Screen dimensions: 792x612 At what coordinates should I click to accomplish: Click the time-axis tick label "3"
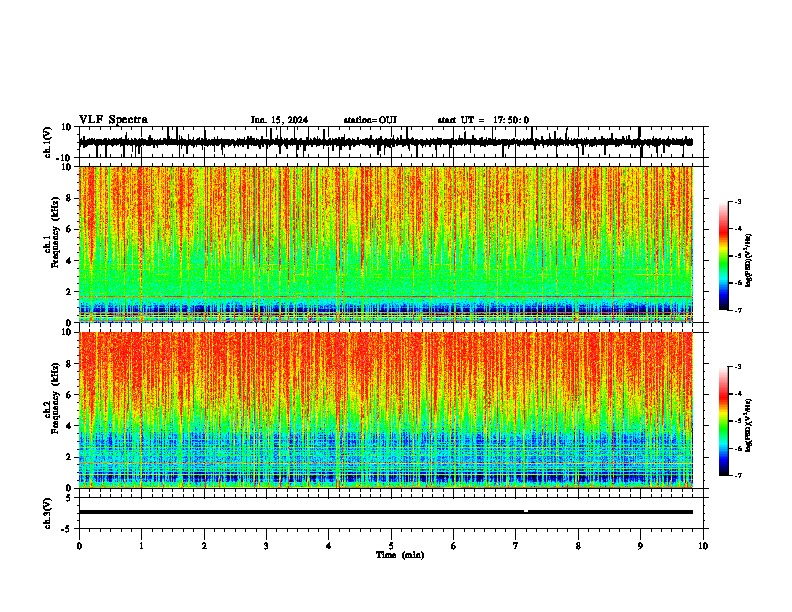click(x=266, y=546)
